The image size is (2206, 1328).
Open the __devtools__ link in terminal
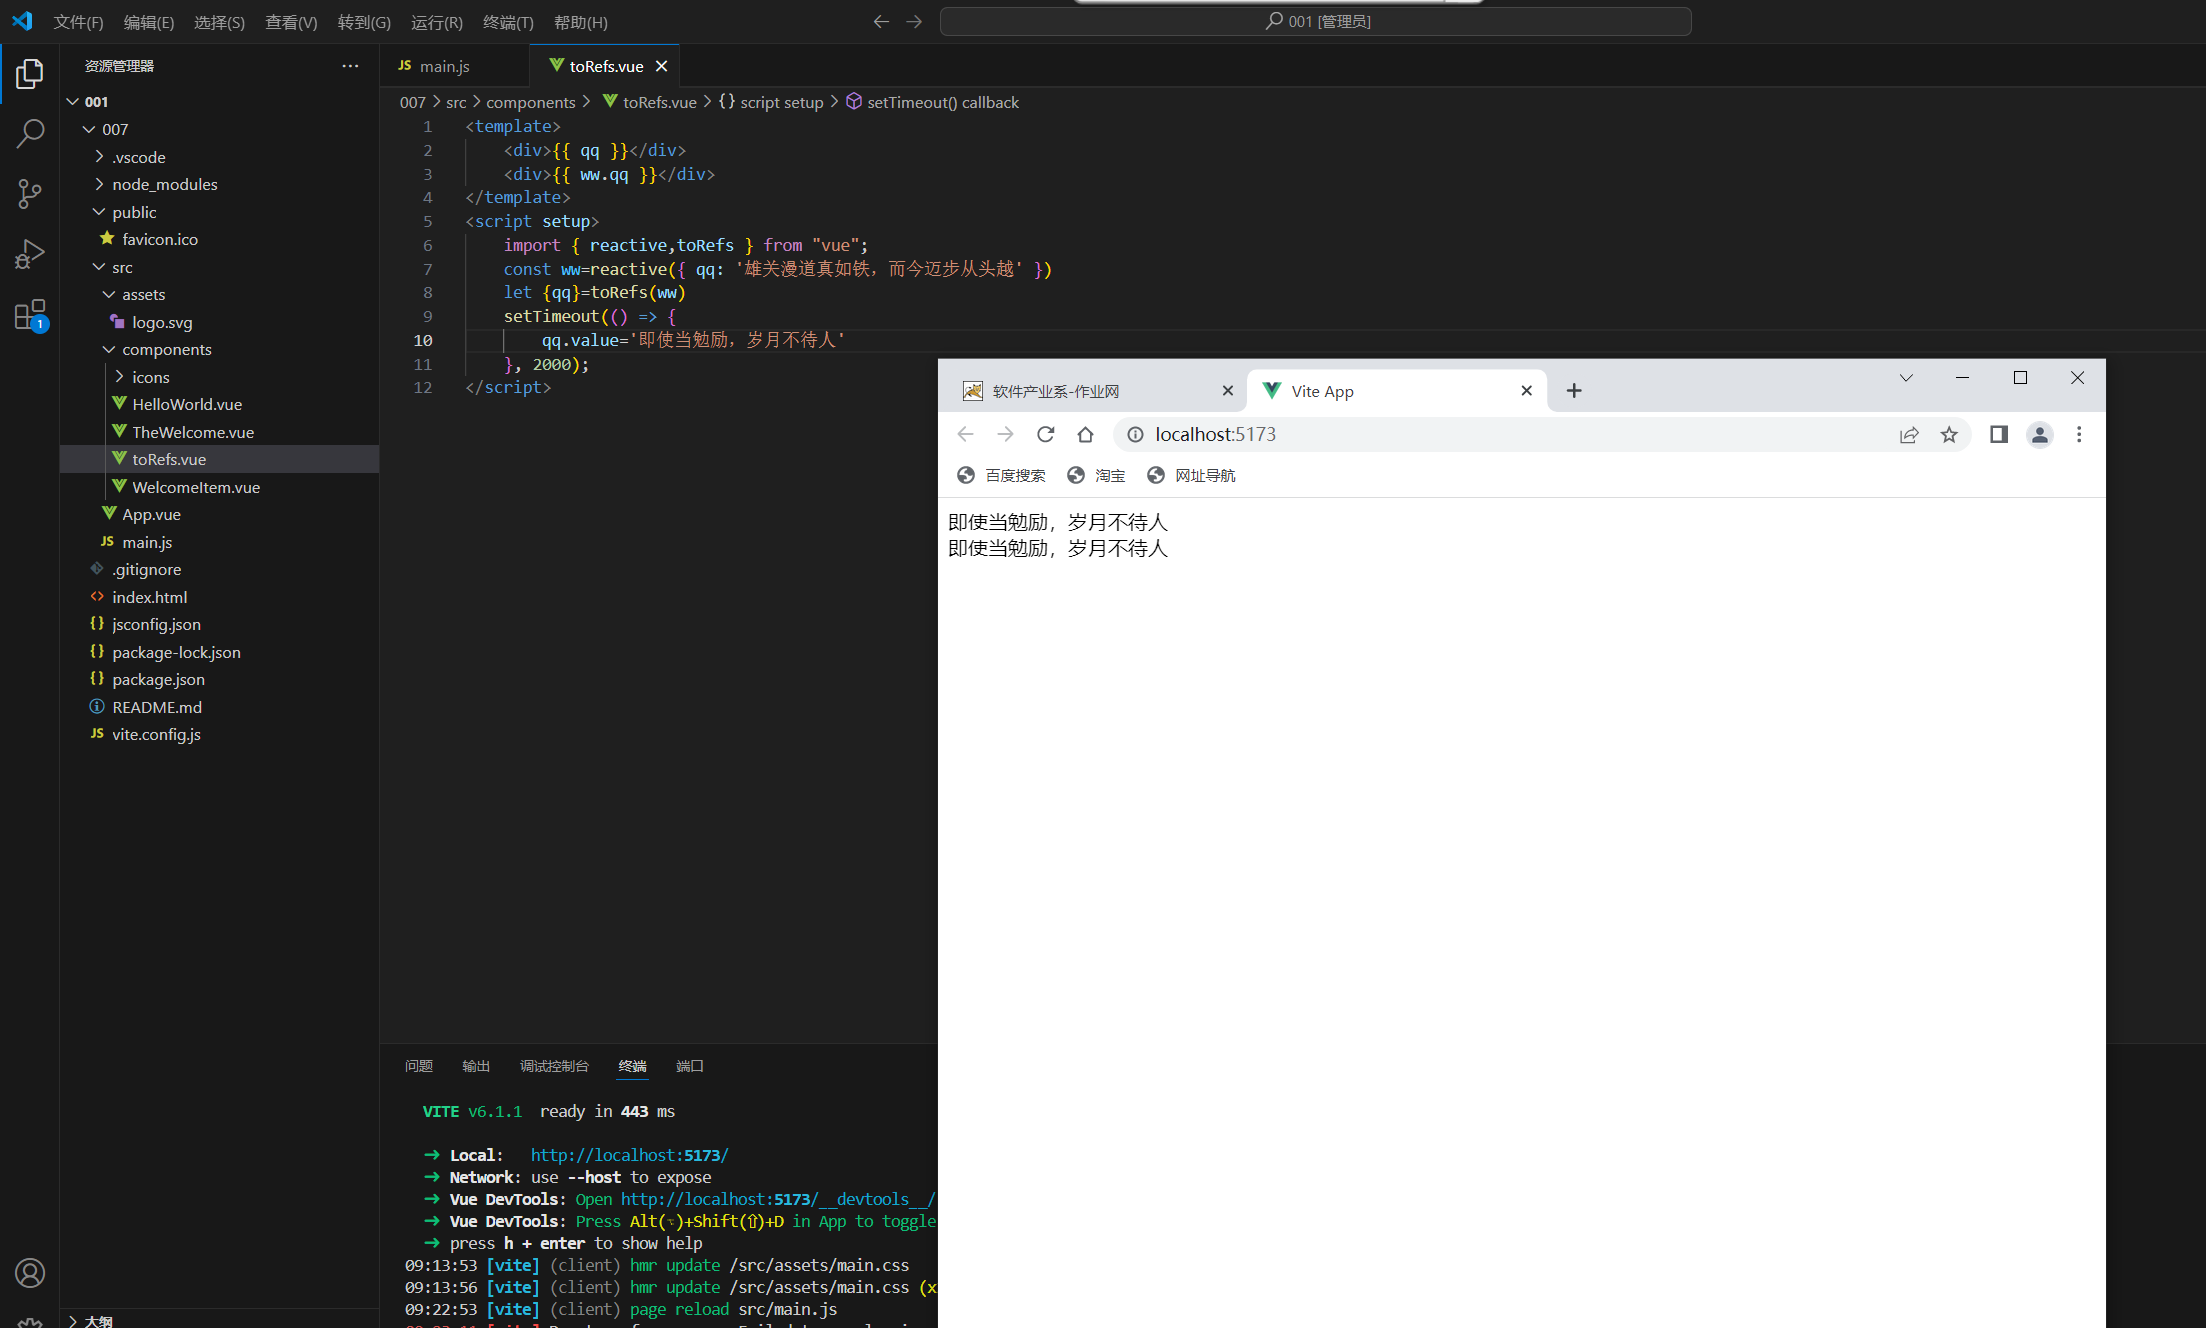tap(778, 1199)
